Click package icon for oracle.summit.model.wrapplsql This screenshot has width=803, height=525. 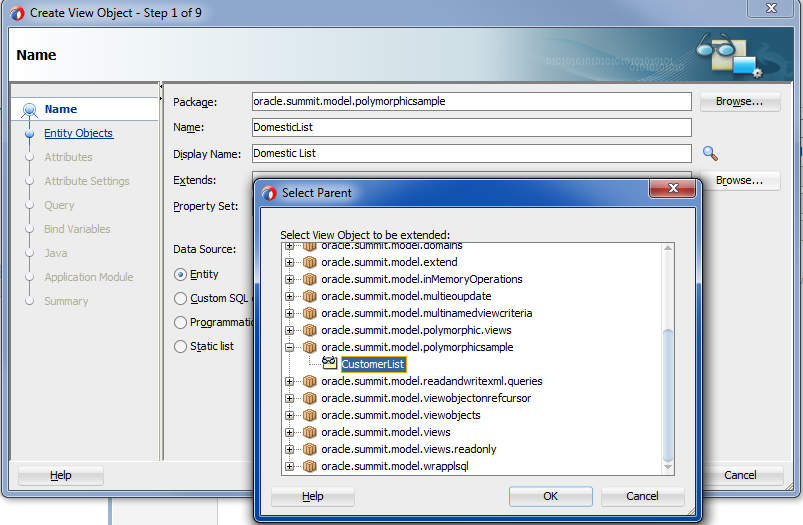[x=309, y=466]
